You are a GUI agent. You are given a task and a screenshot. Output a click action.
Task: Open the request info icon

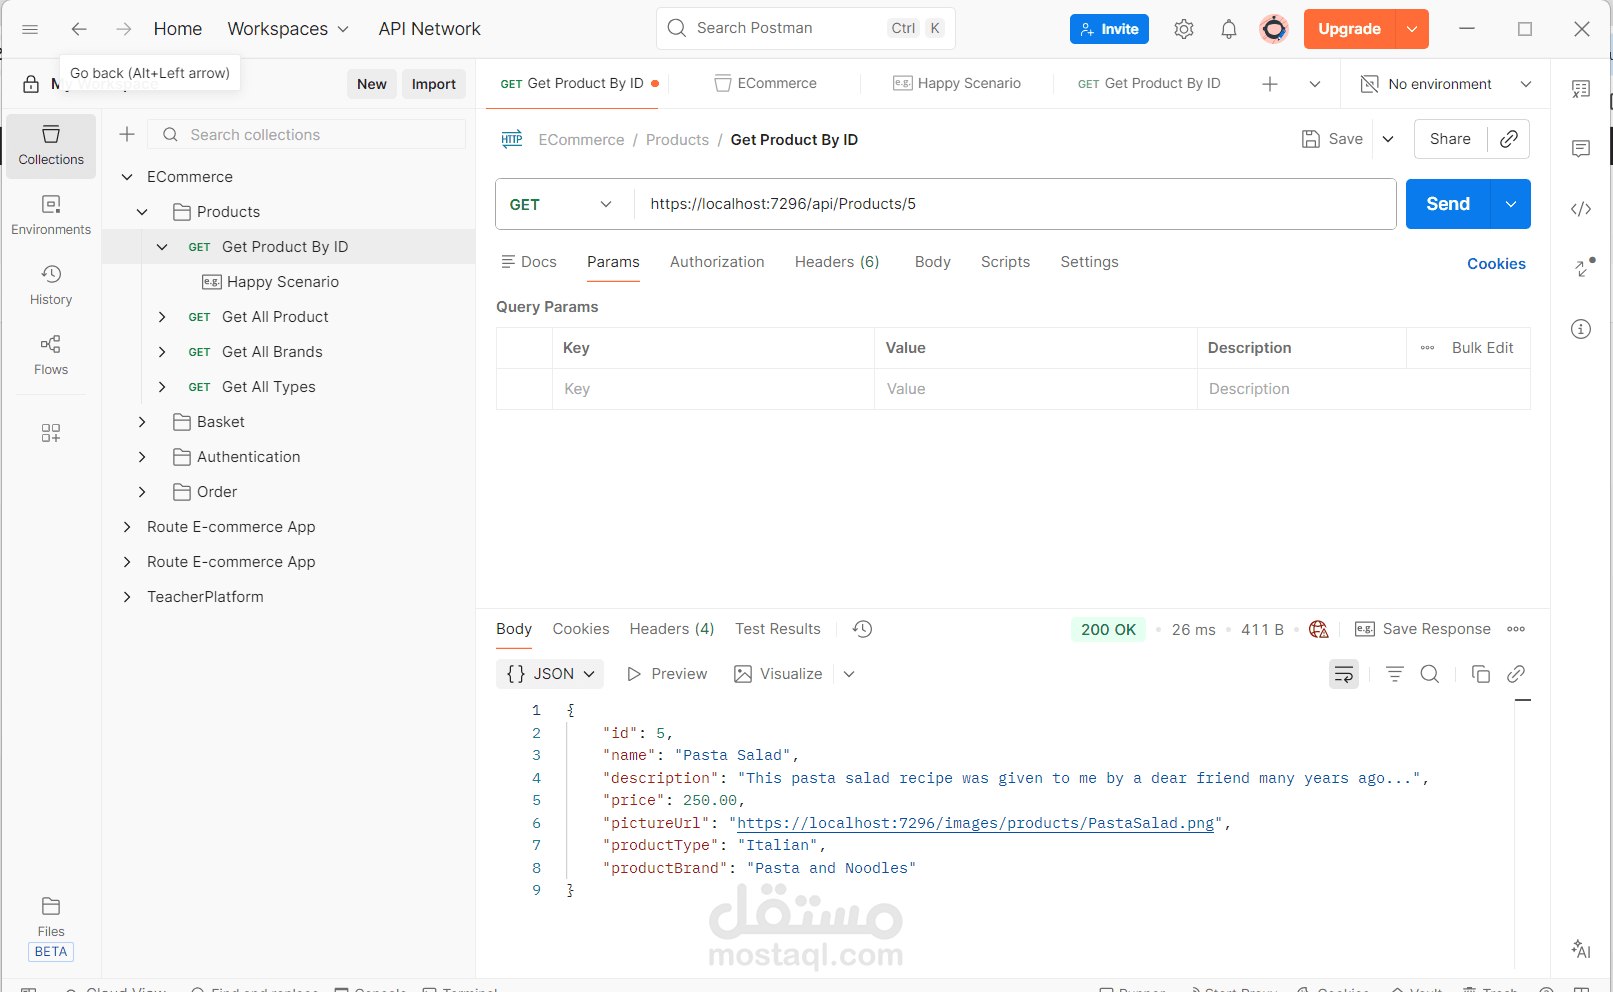1581,329
